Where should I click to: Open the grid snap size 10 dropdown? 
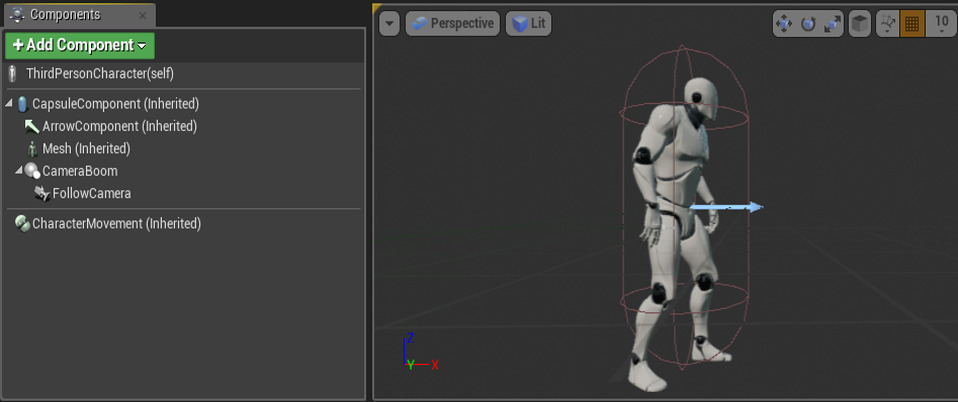(x=940, y=24)
